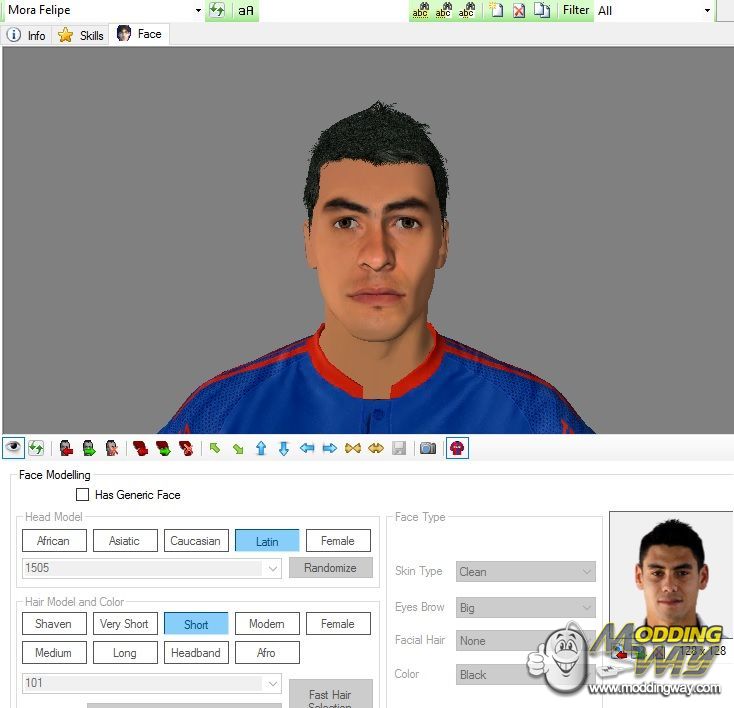Click the blue left arrow icon
The width and height of the screenshot is (734, 708).
pyautogui.click(x=306, y=448)
